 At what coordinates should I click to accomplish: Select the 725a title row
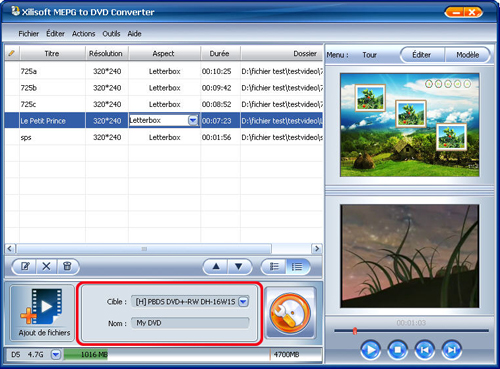click(164, 71)
